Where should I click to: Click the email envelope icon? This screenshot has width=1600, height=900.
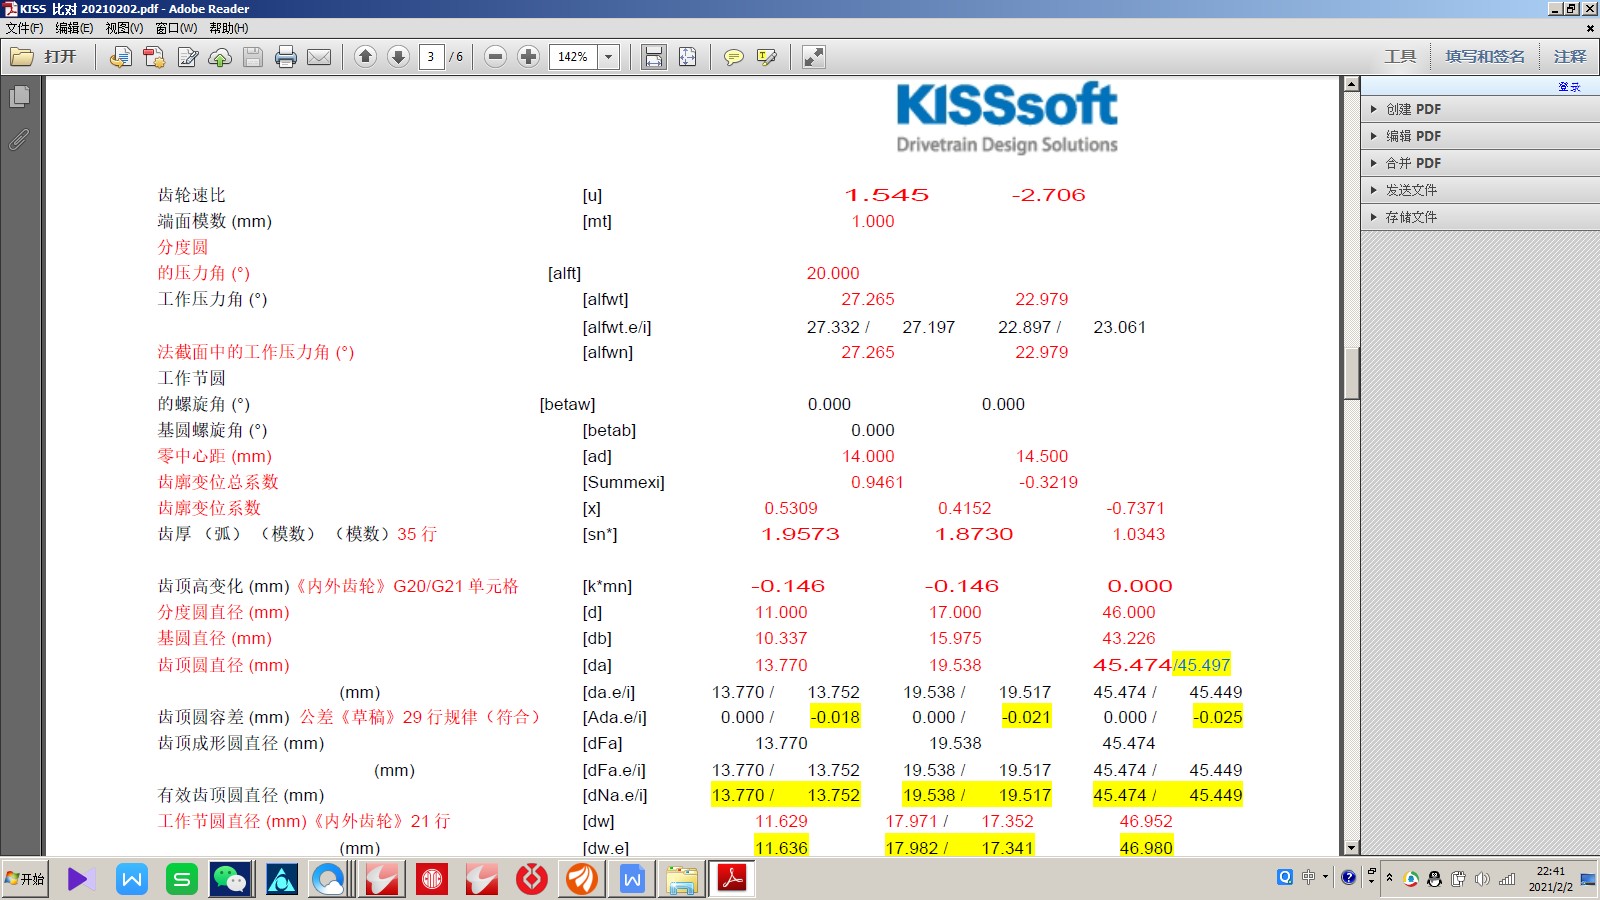point(319,57)
